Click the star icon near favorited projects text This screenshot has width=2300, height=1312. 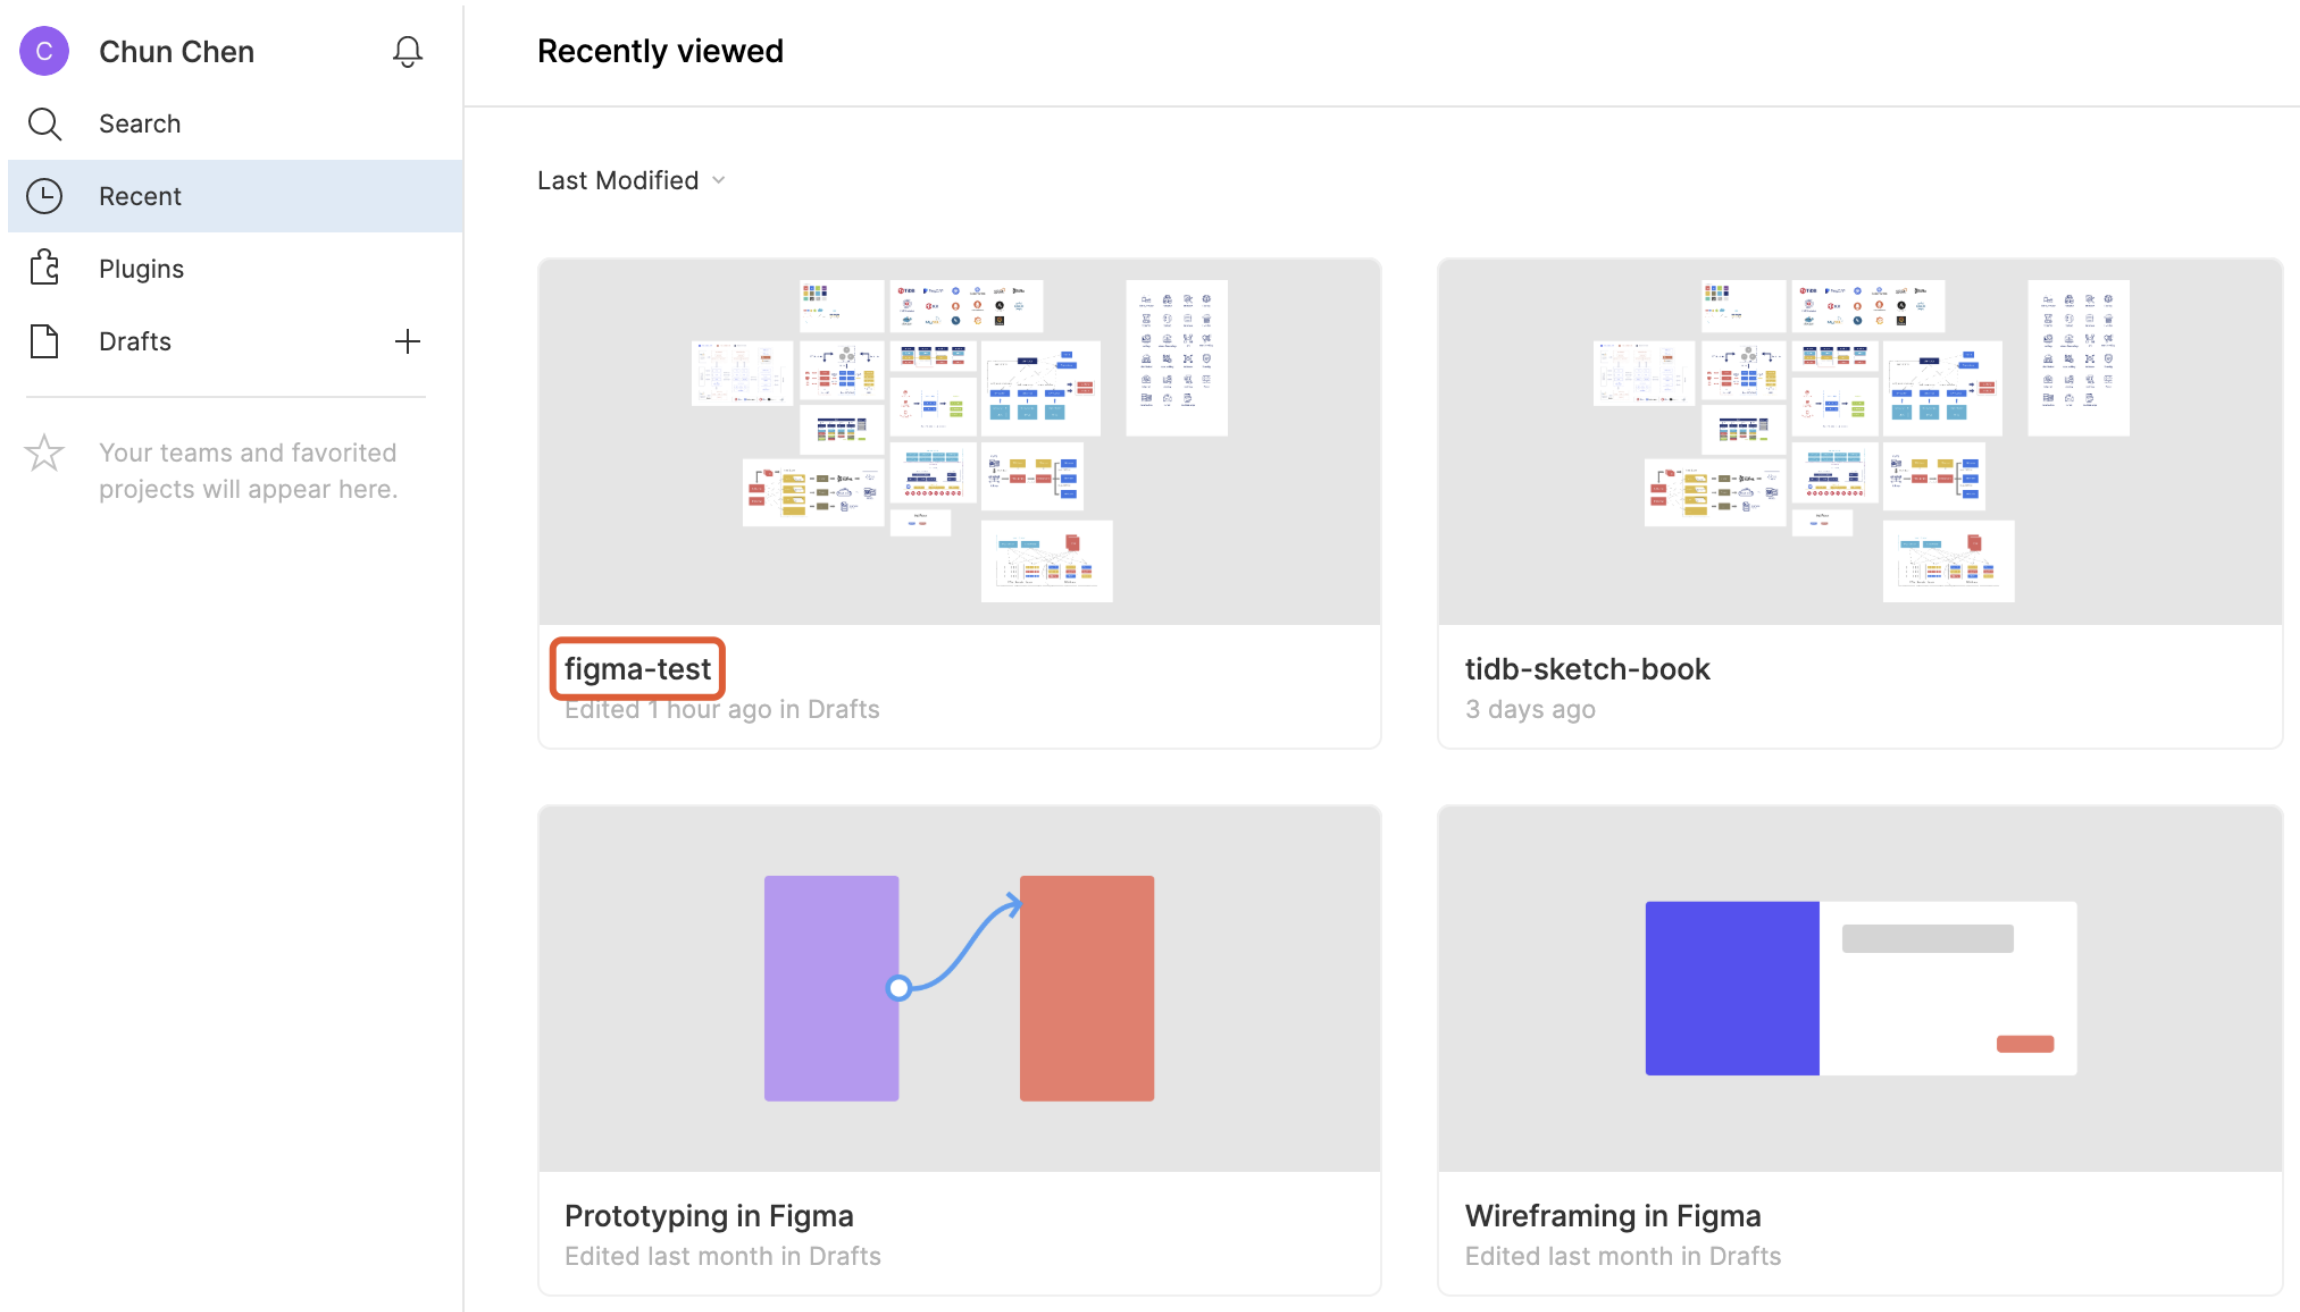(44, 453)
